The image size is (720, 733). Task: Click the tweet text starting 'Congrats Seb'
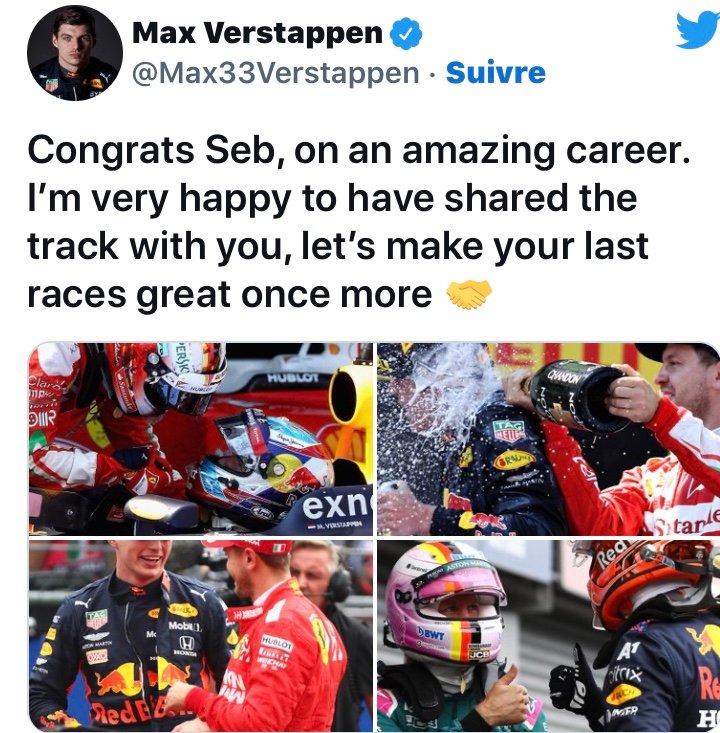click(359, 222)
